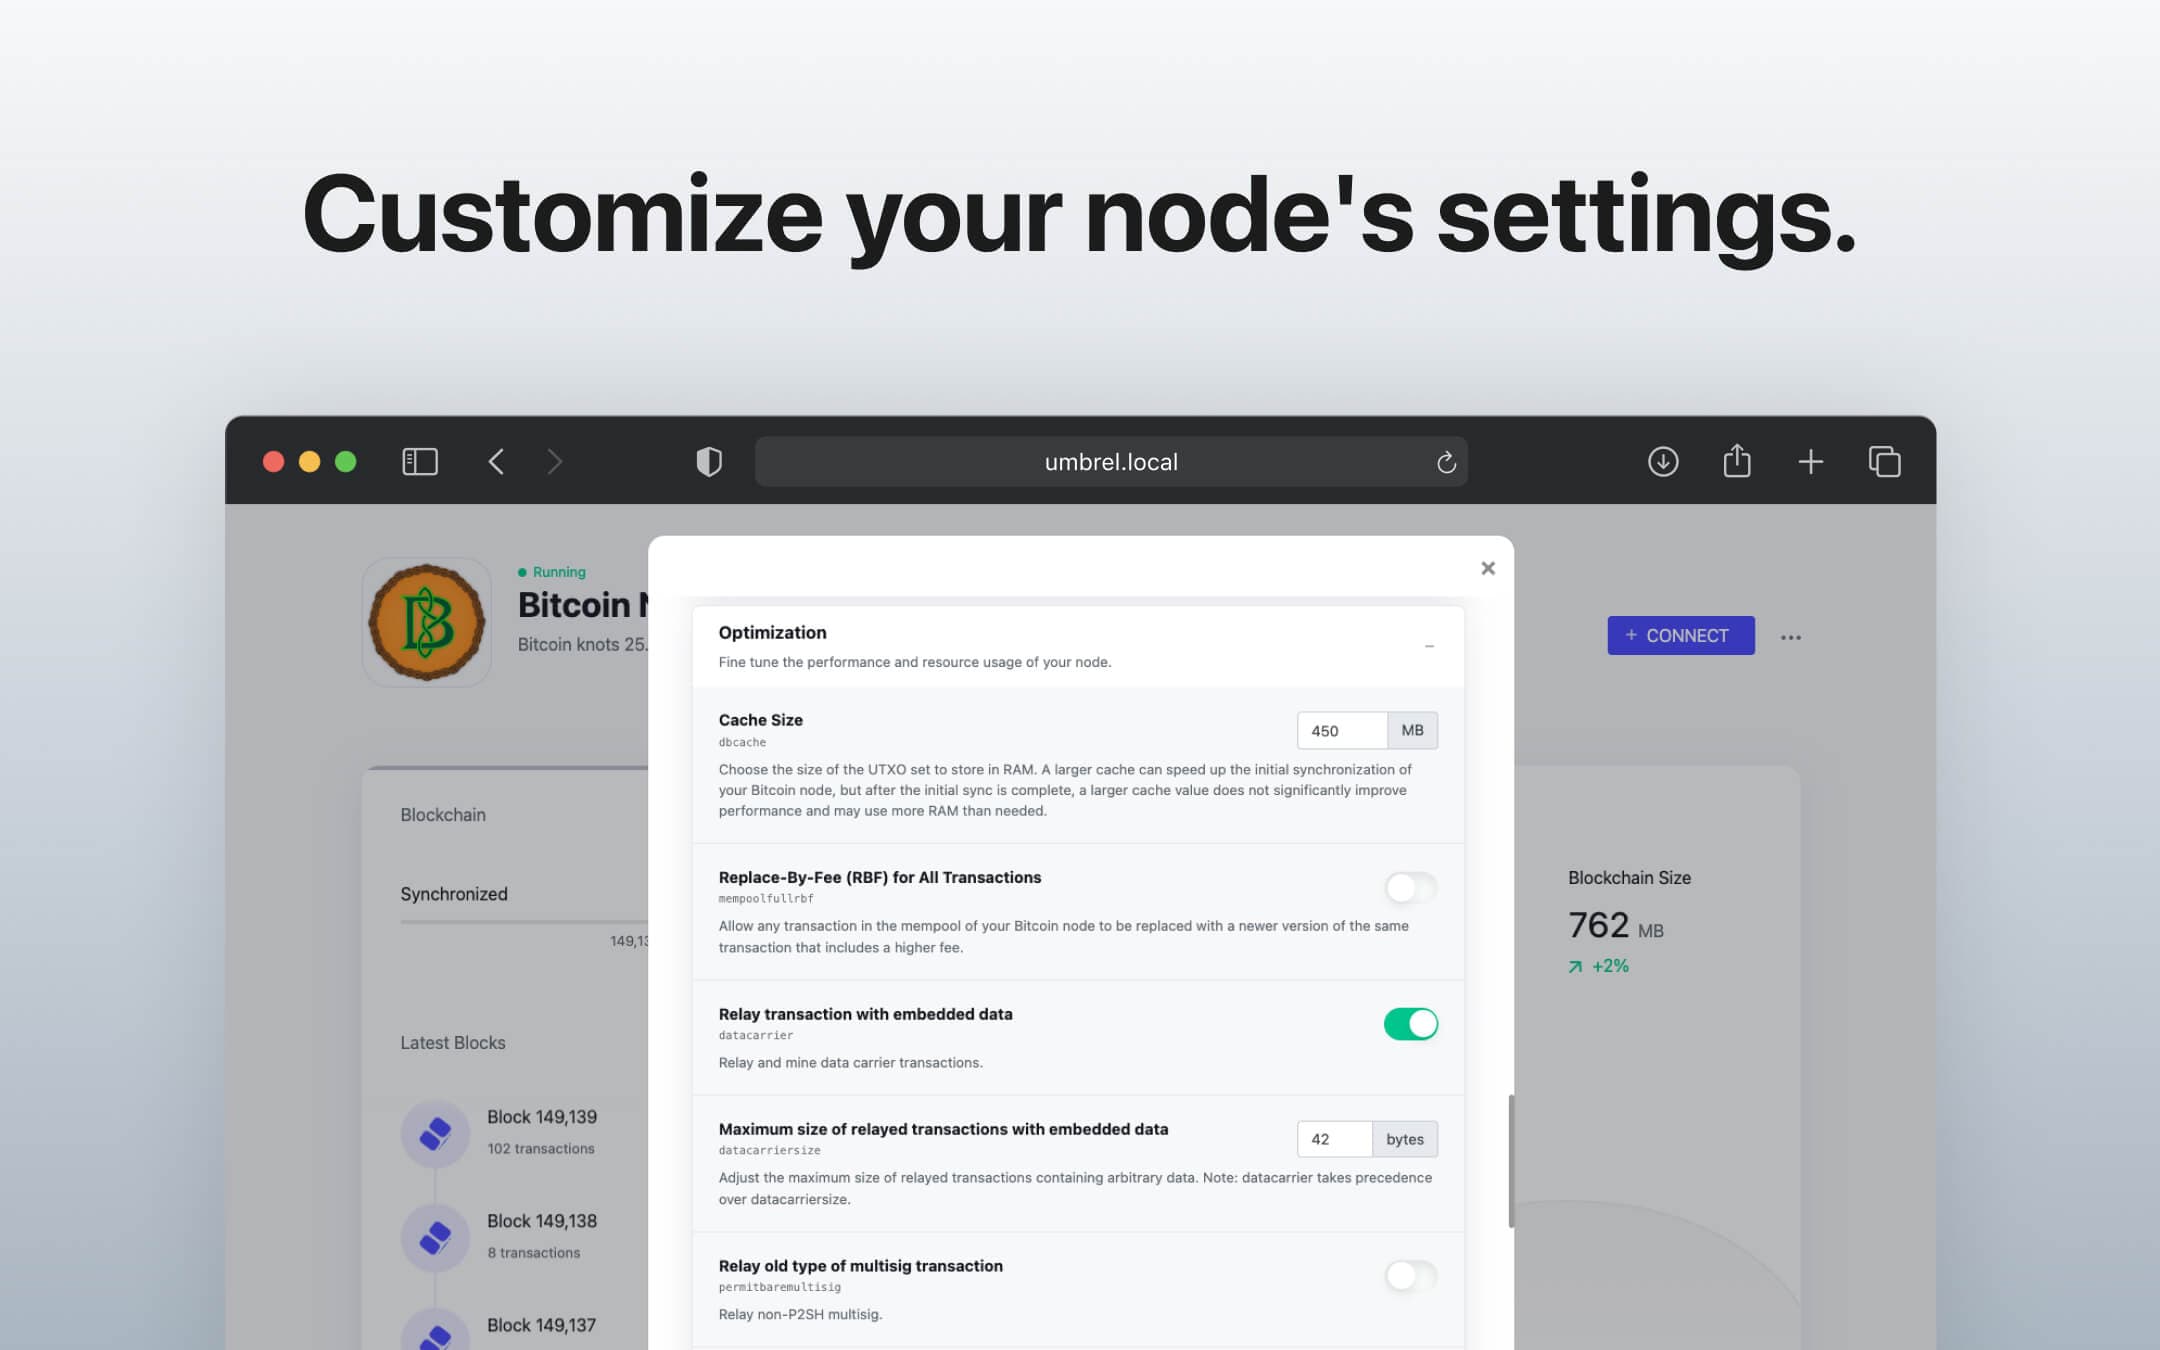
Task: Go back using browser back arrow
Action: point(496,461)
